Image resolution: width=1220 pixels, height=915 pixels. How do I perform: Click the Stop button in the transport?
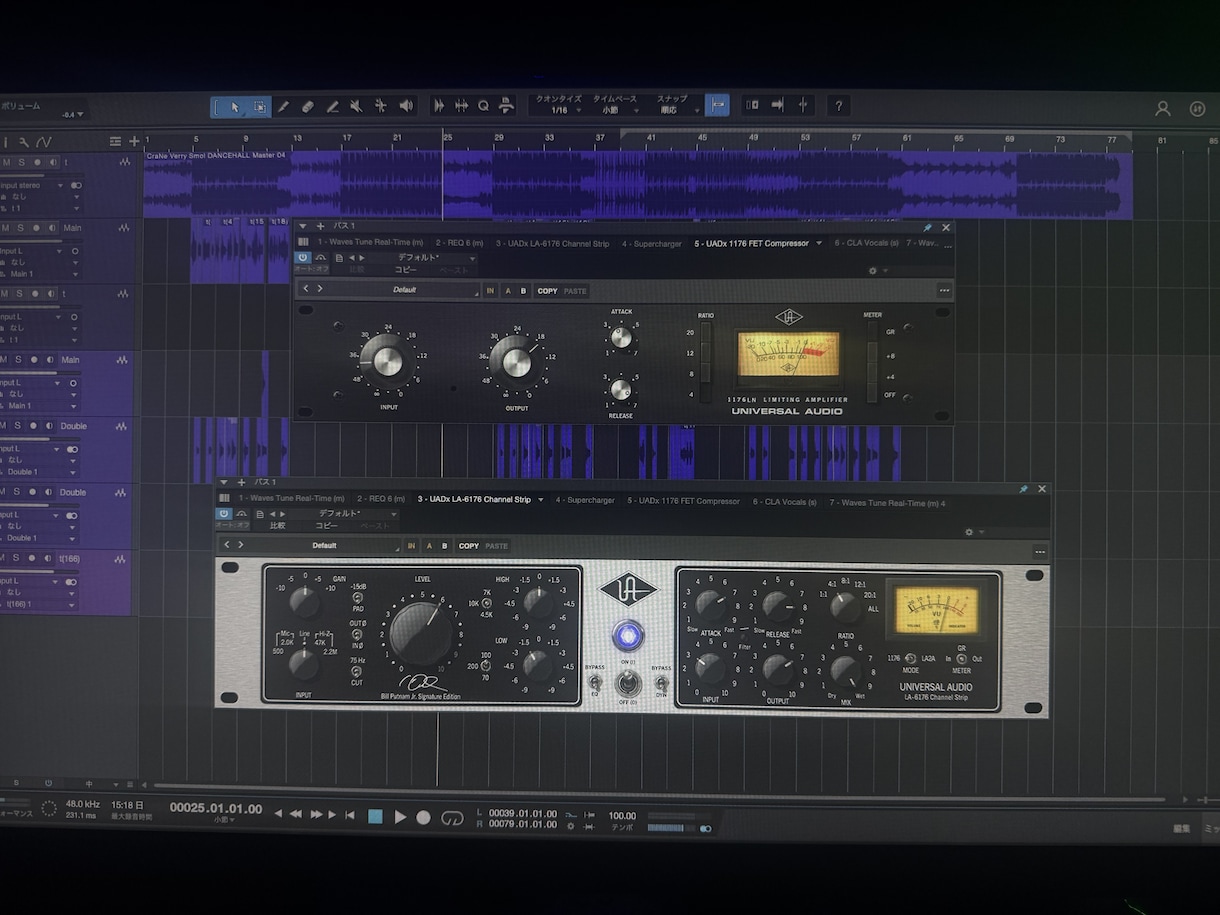coord(375,816)
